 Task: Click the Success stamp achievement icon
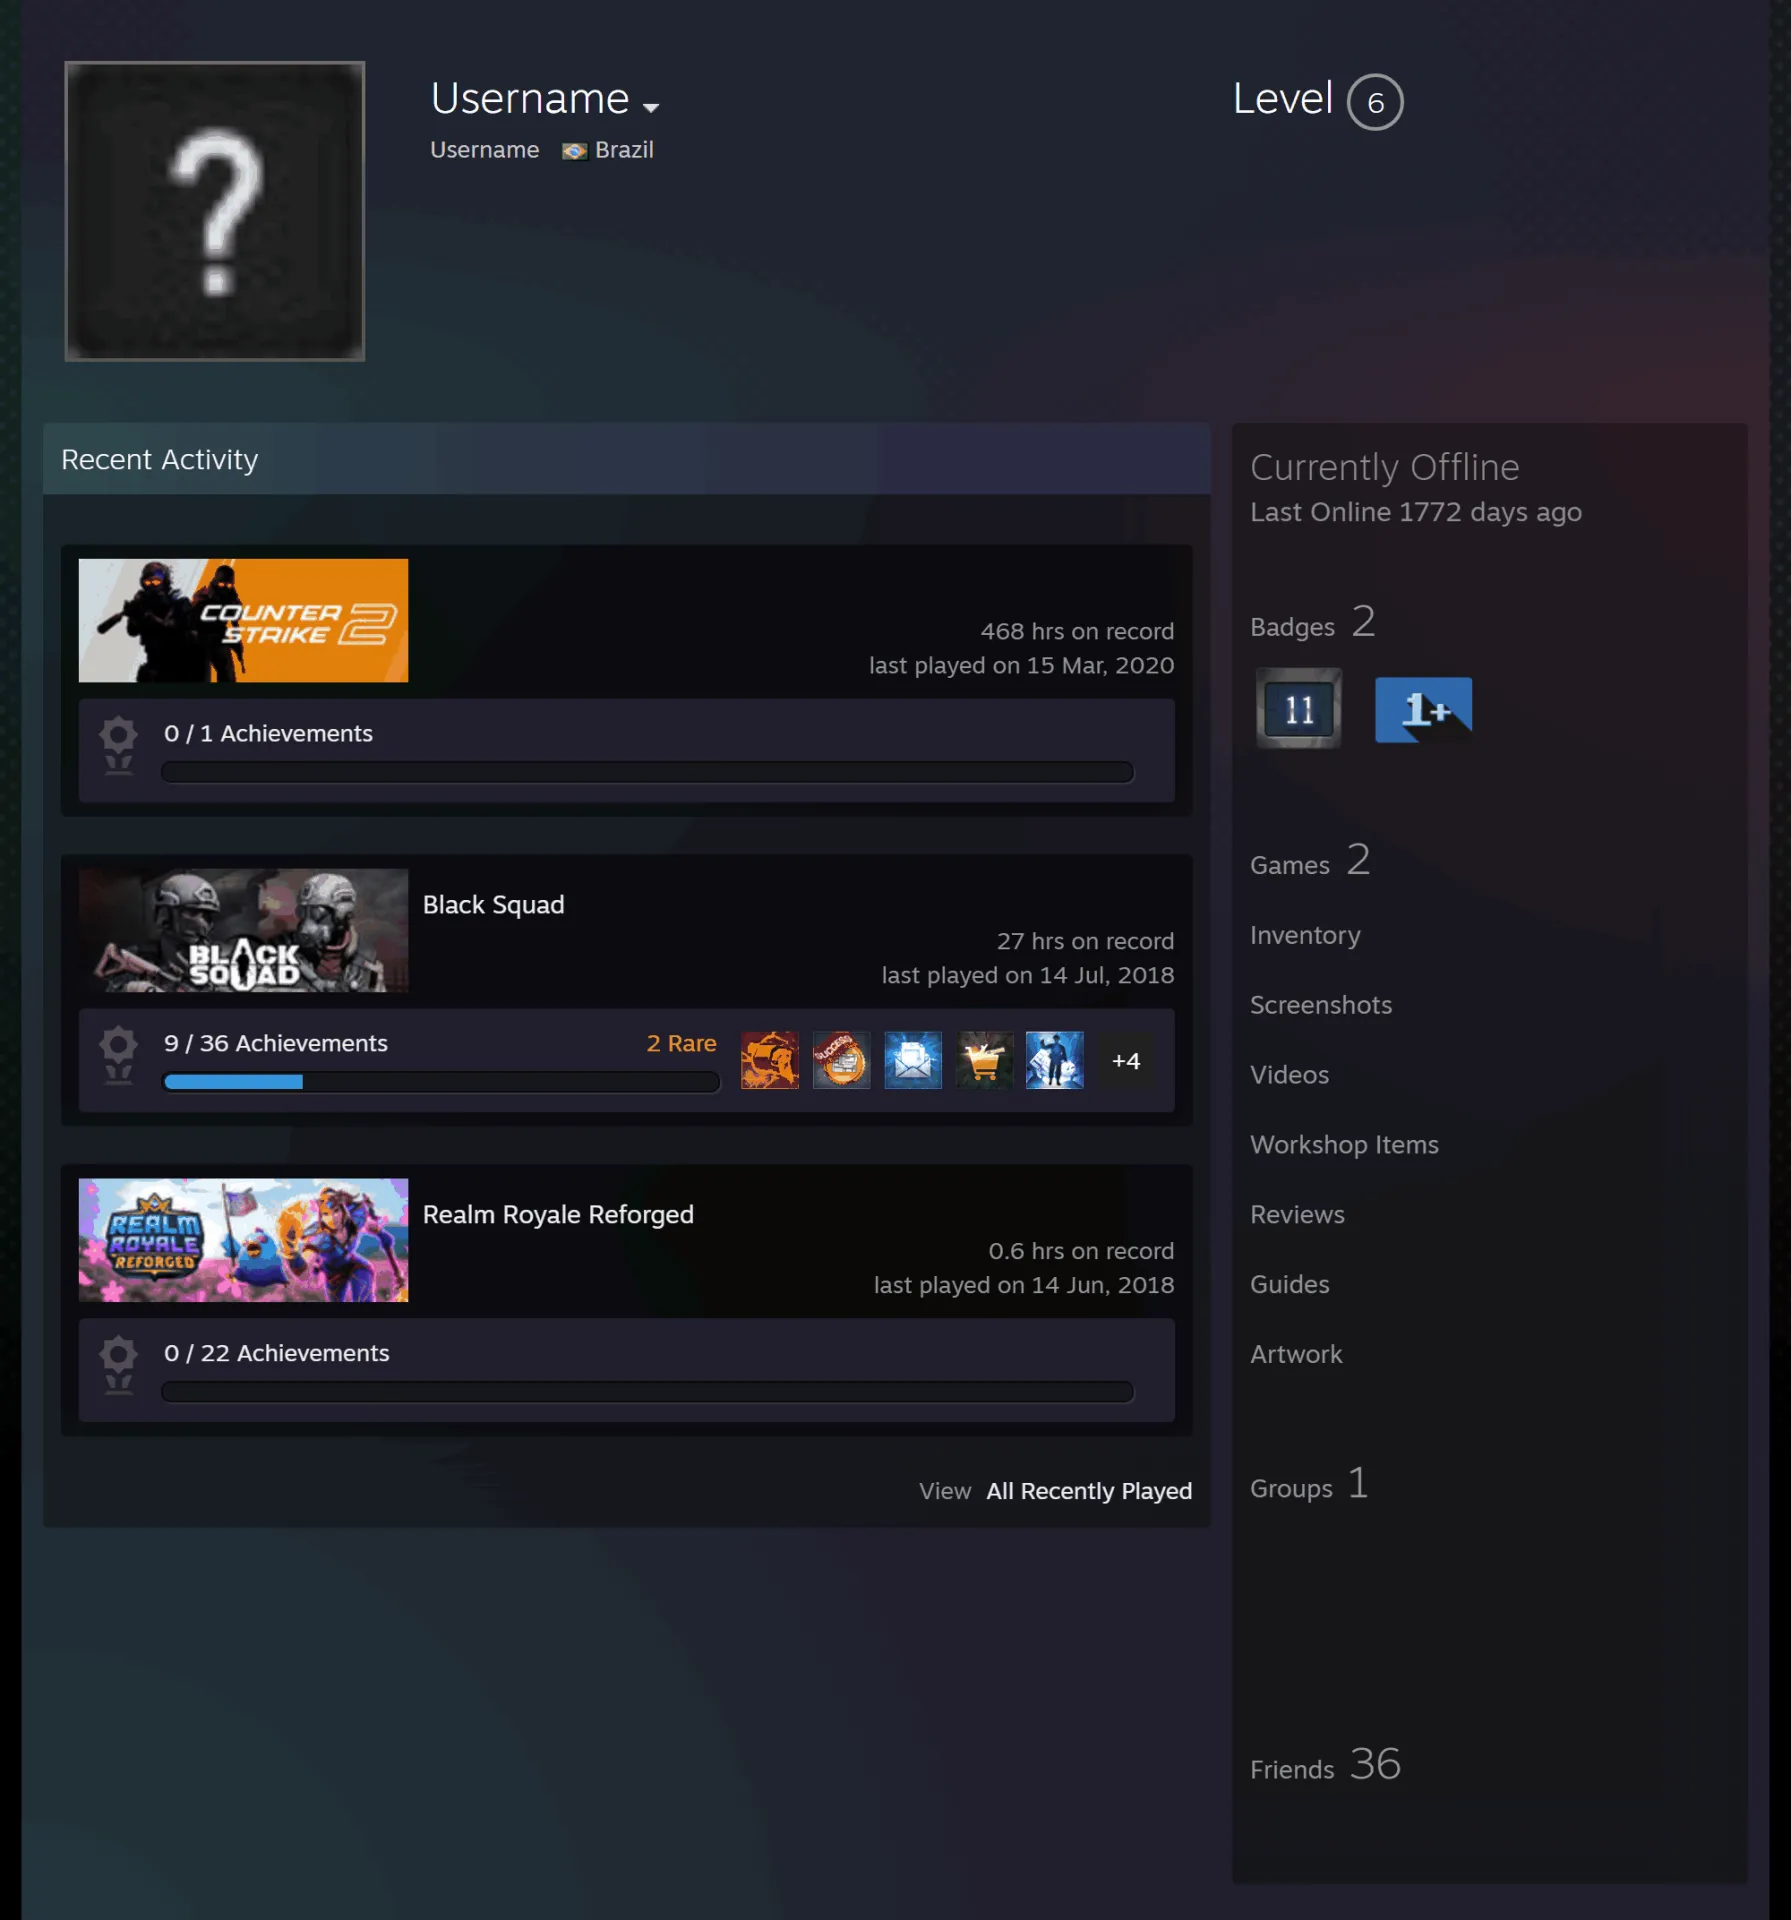tap(841, 1060)
